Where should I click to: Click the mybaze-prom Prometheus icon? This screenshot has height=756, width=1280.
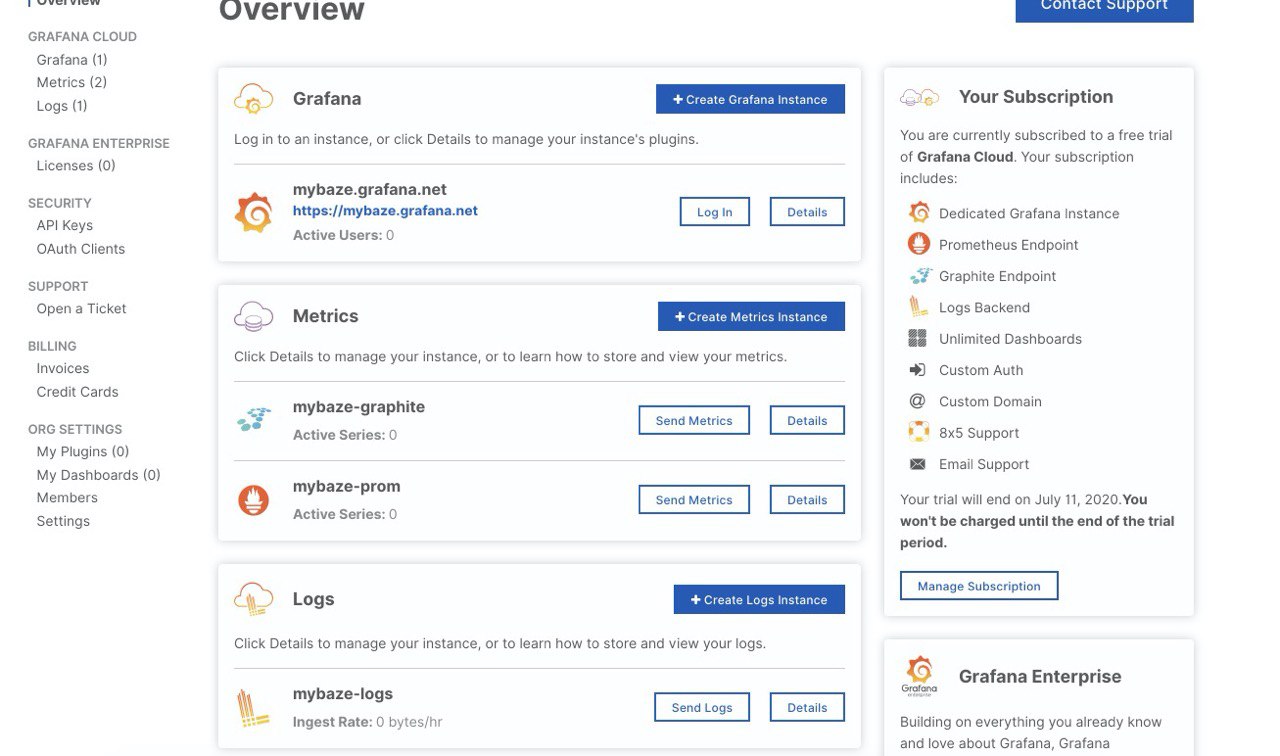click(253, 499)
